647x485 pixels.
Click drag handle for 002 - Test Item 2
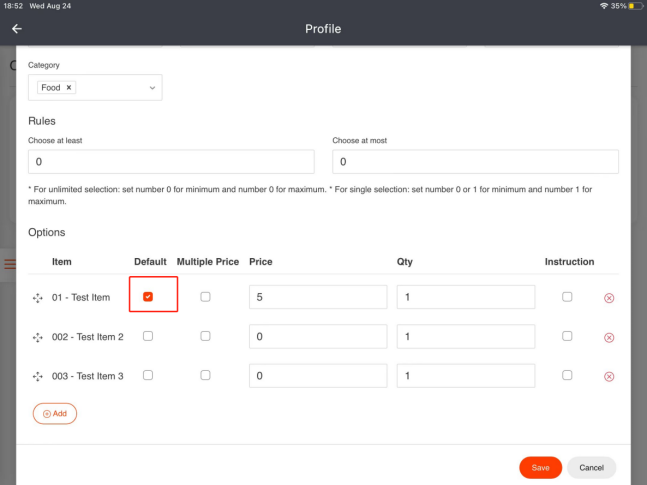coord(38,337)
